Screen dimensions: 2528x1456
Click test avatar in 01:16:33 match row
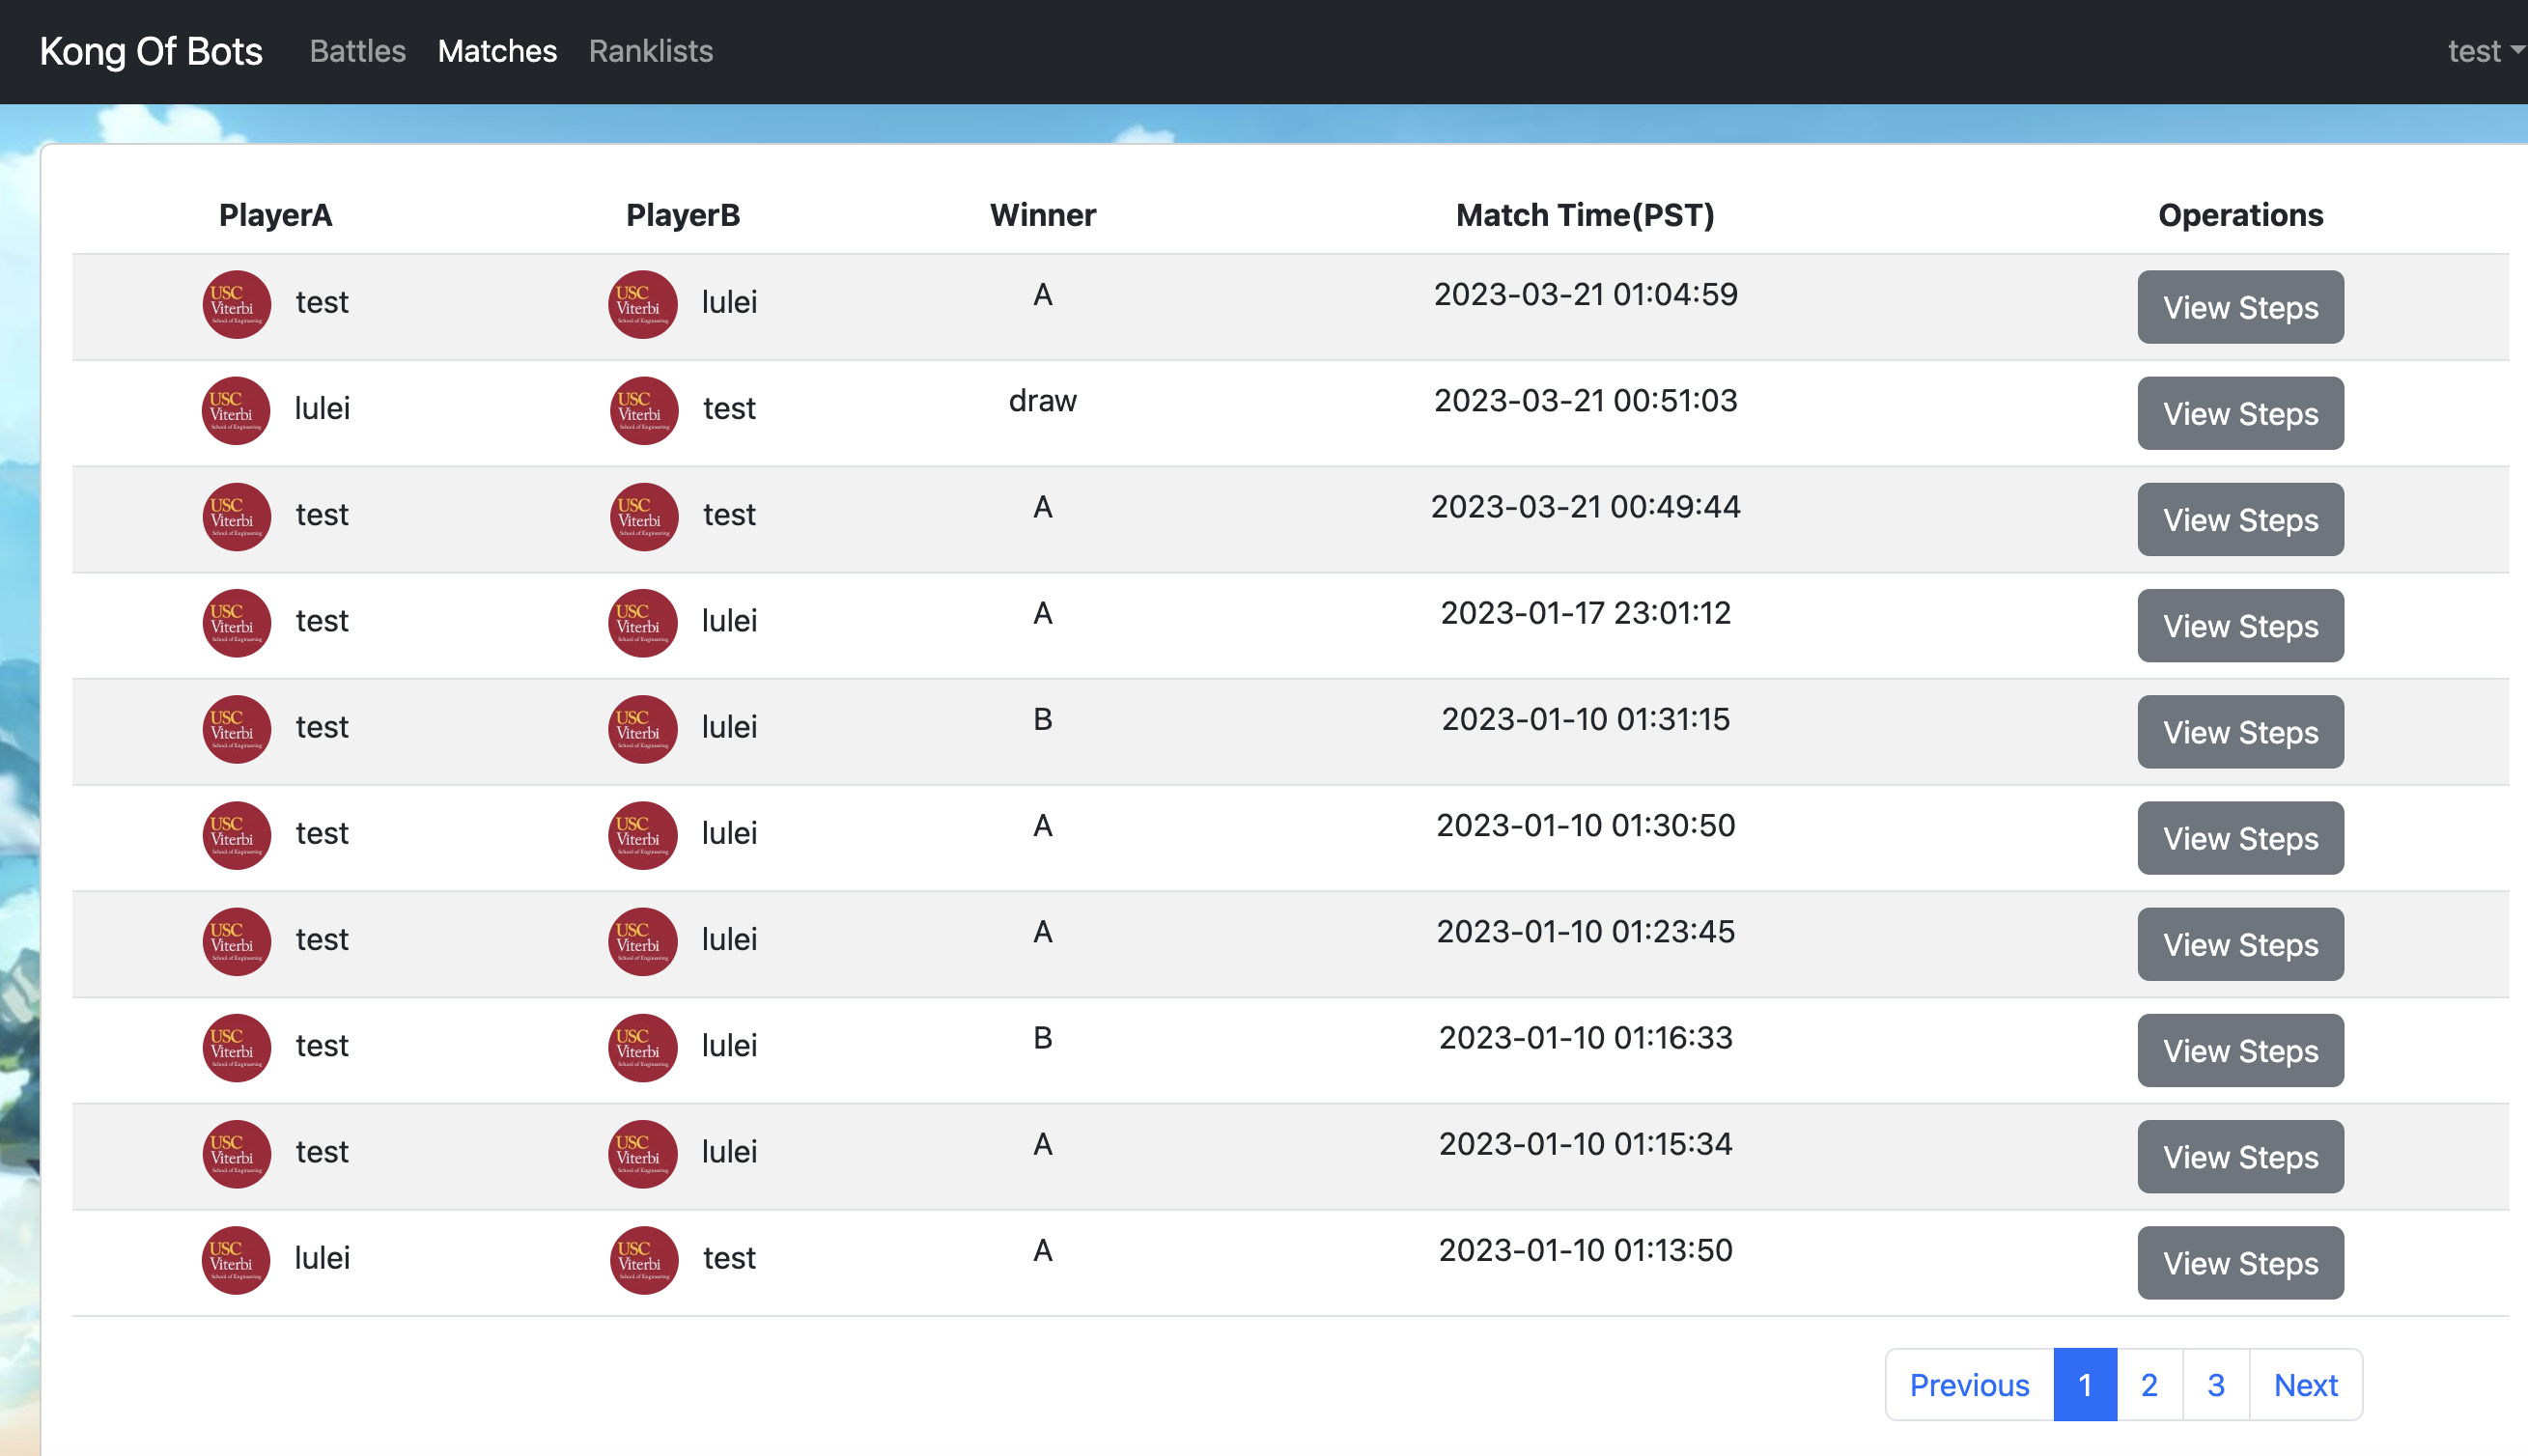(x=237, y=1048)
